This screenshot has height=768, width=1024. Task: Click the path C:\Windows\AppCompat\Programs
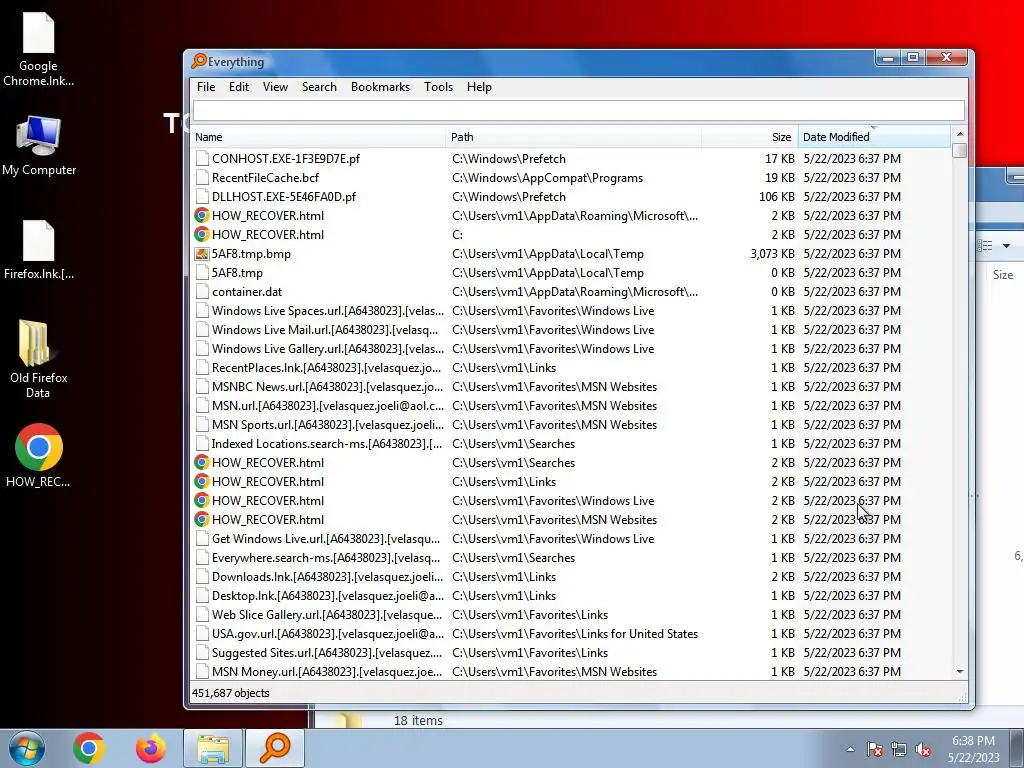coord(547,178)
